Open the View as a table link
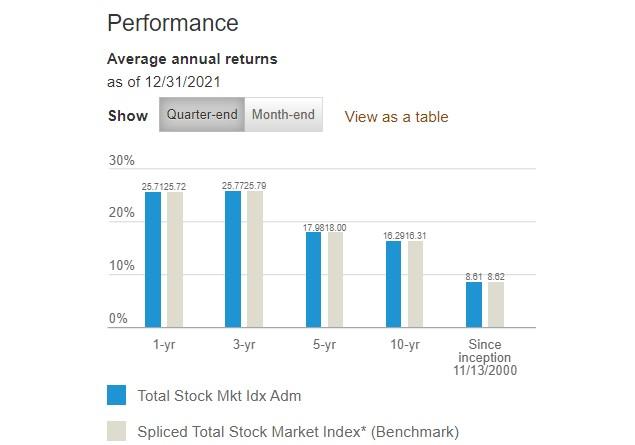This screenshot has height=445, width=635. pos(396,117)
